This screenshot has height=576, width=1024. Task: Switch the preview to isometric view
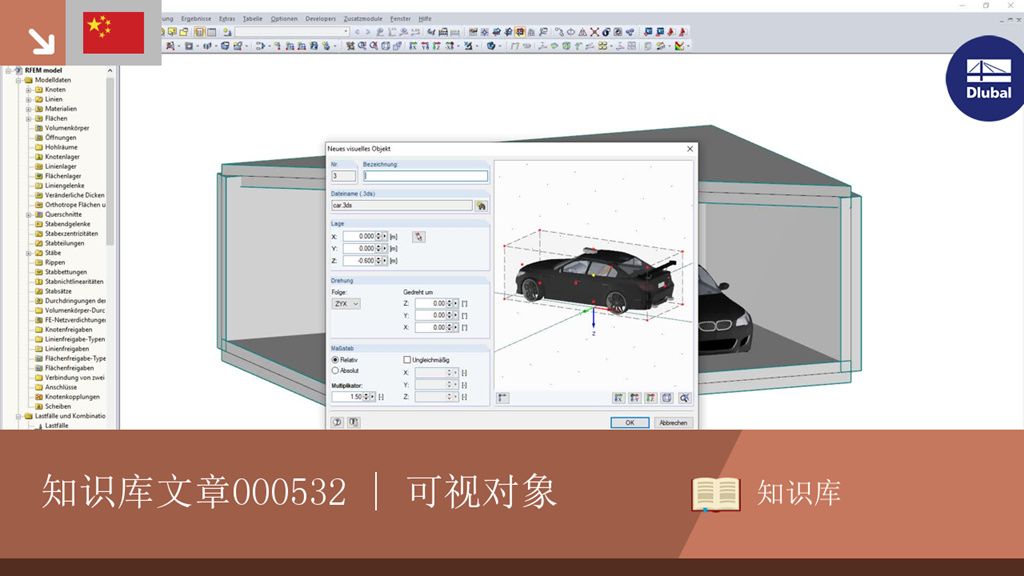pyautogui.click(x=667, y=398)
